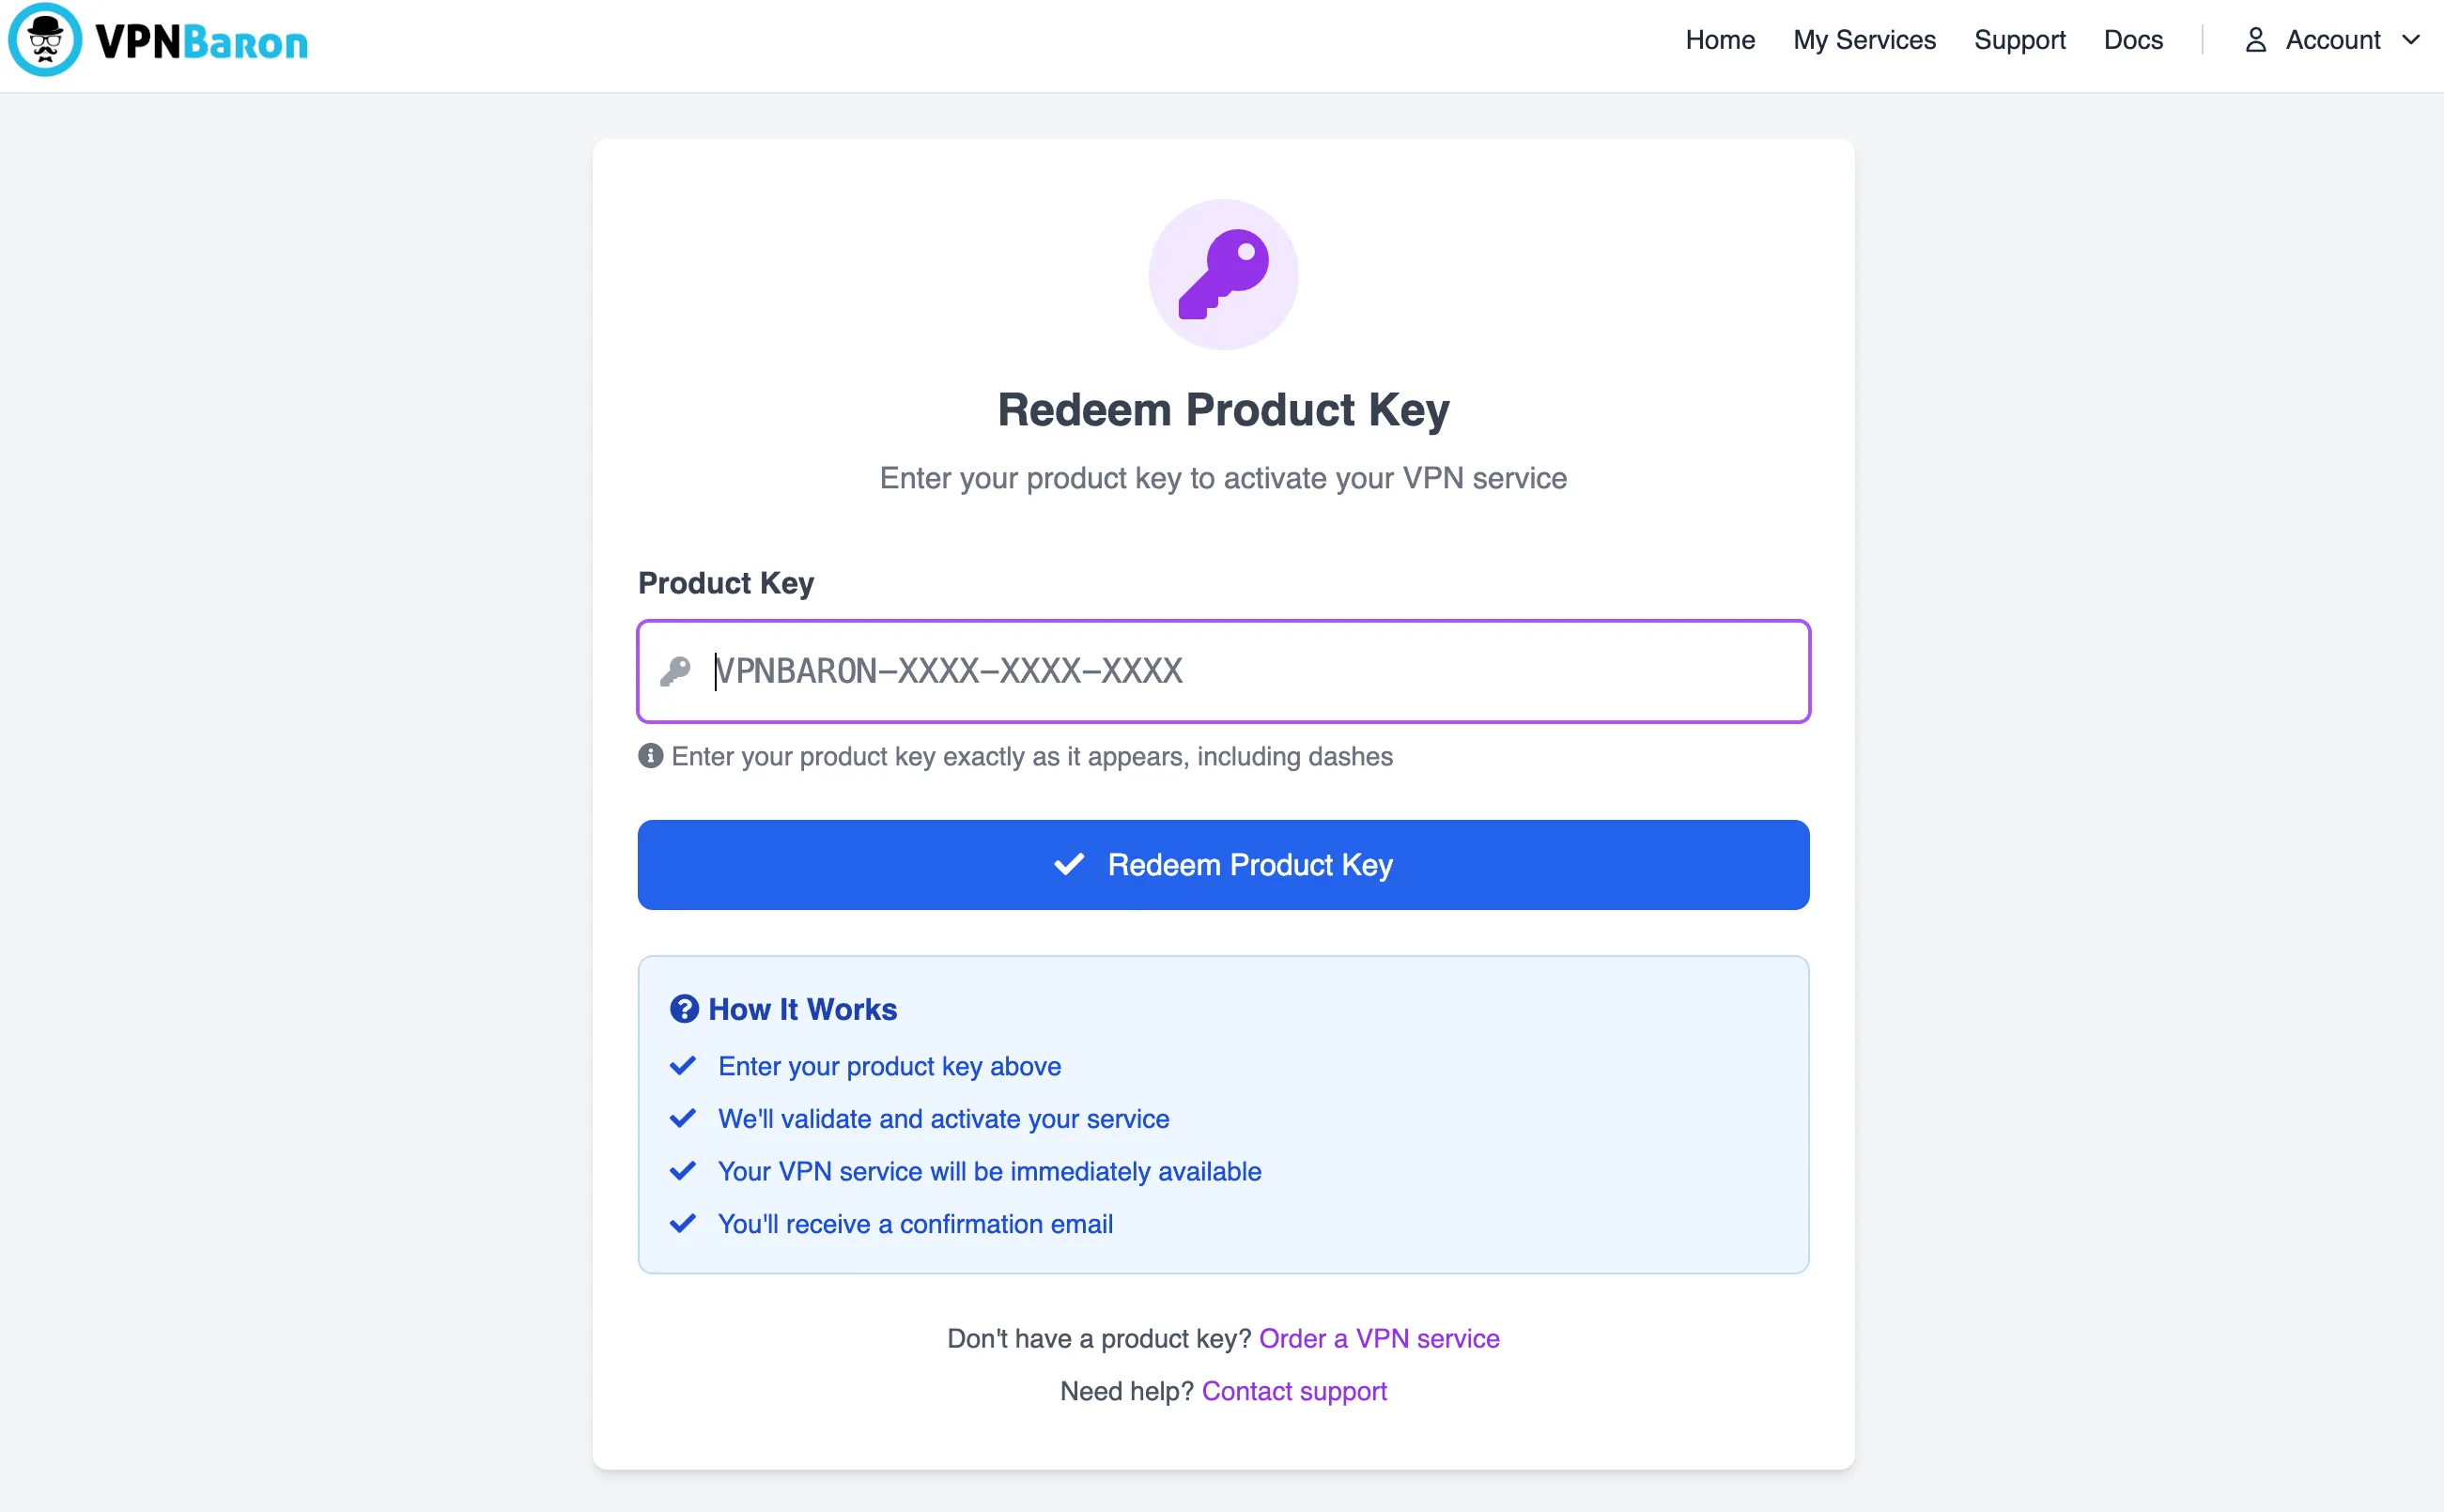Viewport: 2444px width, 1512px height.
Task: Click the Account person icon
Action: pyautogui.click(x=2254, y=40)
